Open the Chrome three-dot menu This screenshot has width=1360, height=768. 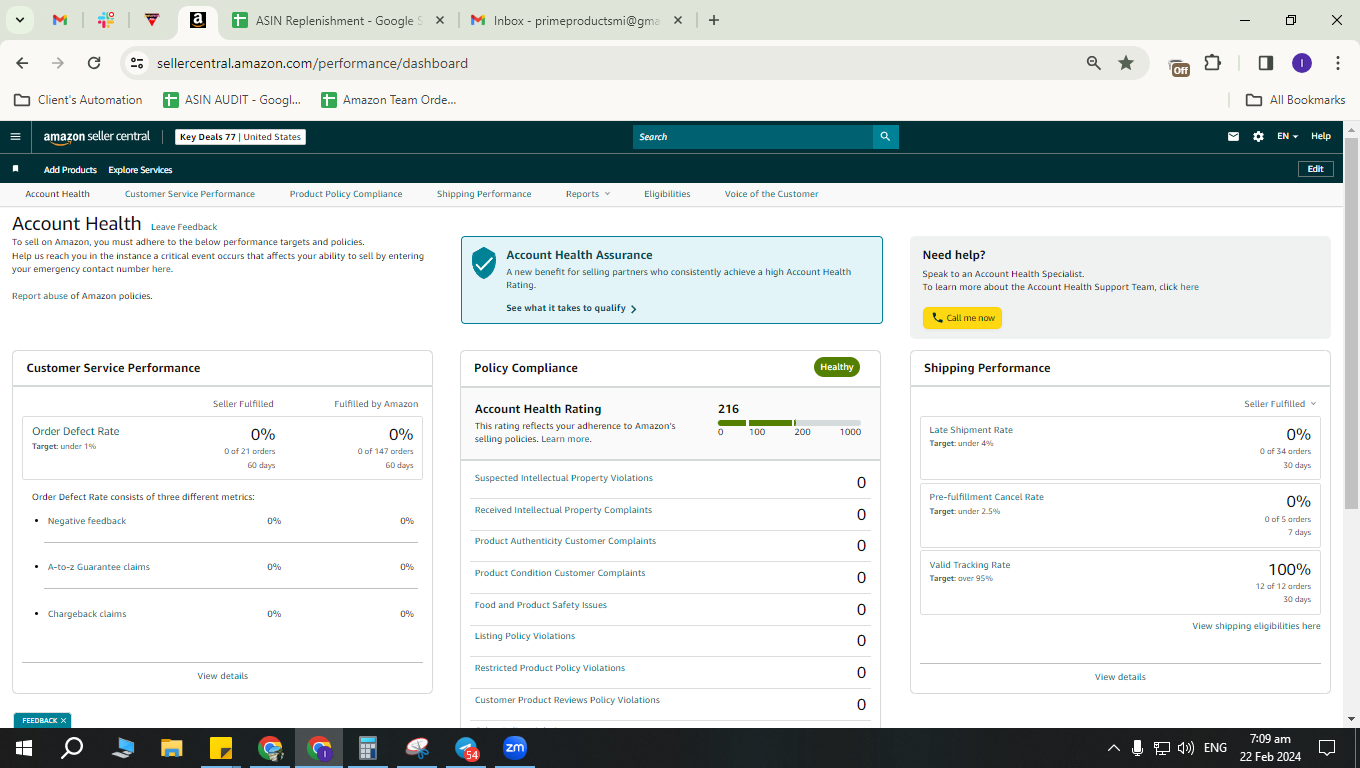[1337, 63]
